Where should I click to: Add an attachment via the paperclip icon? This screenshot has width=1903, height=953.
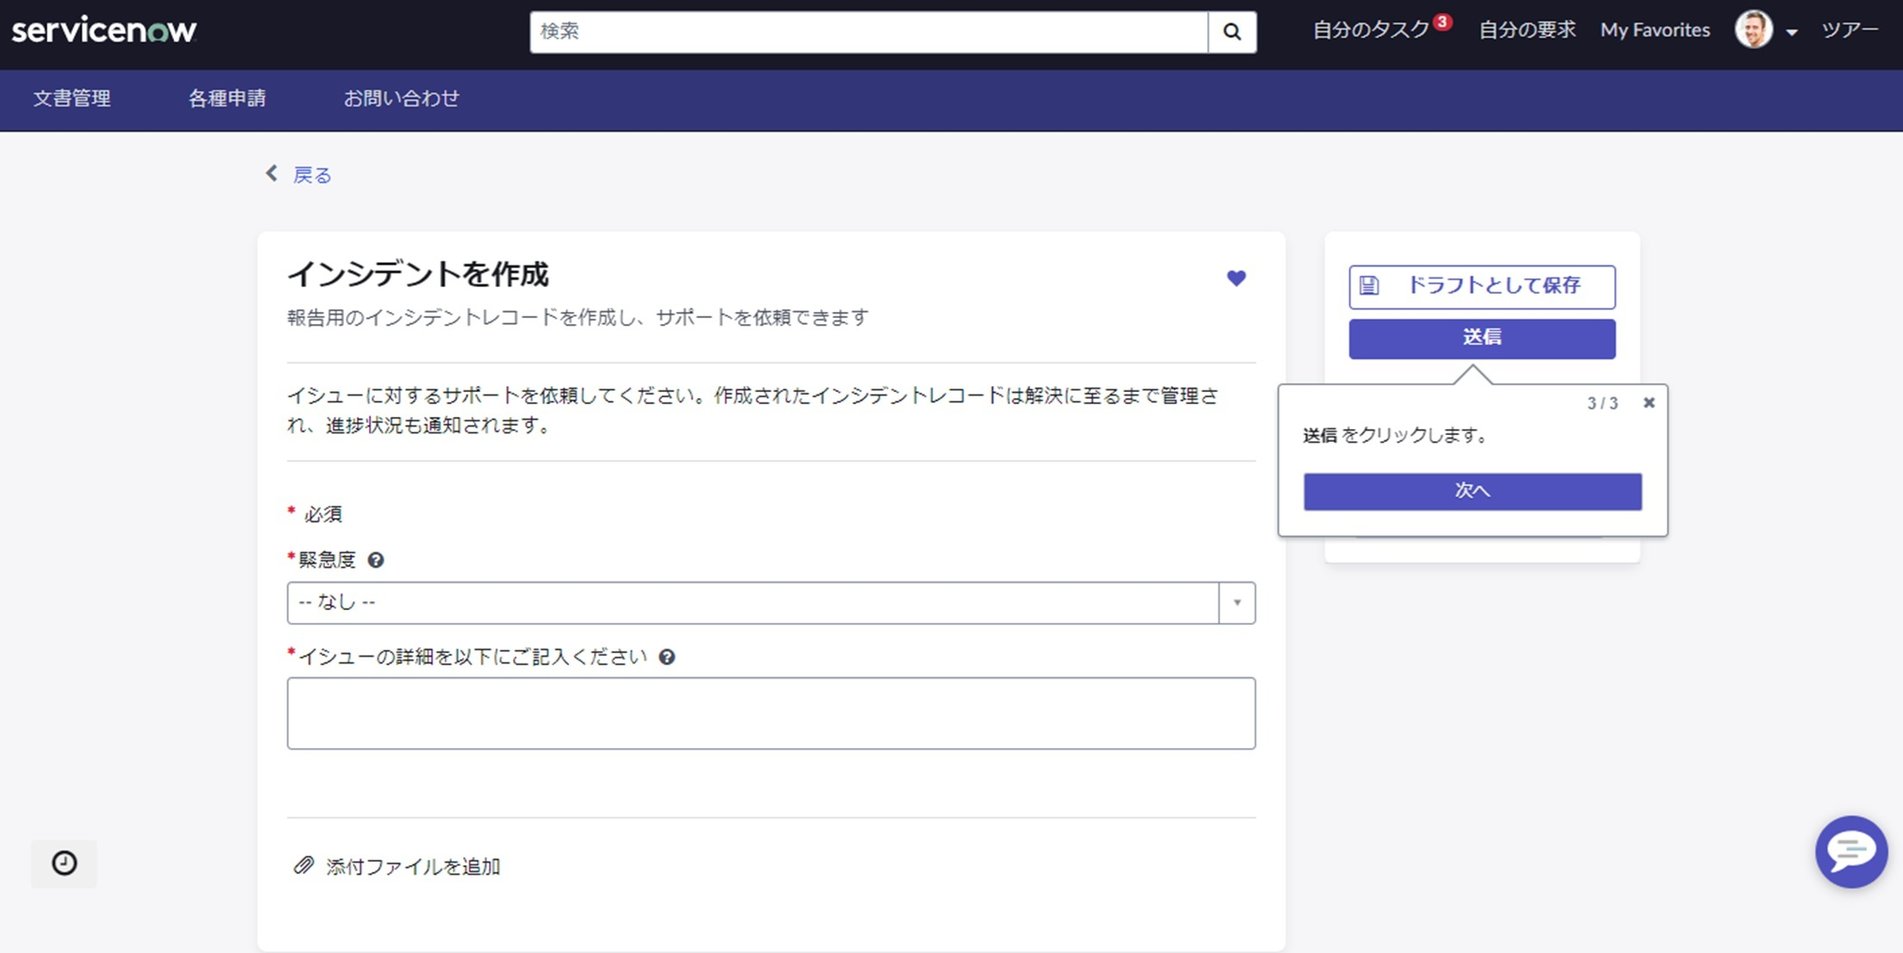[x=302, y=866]
